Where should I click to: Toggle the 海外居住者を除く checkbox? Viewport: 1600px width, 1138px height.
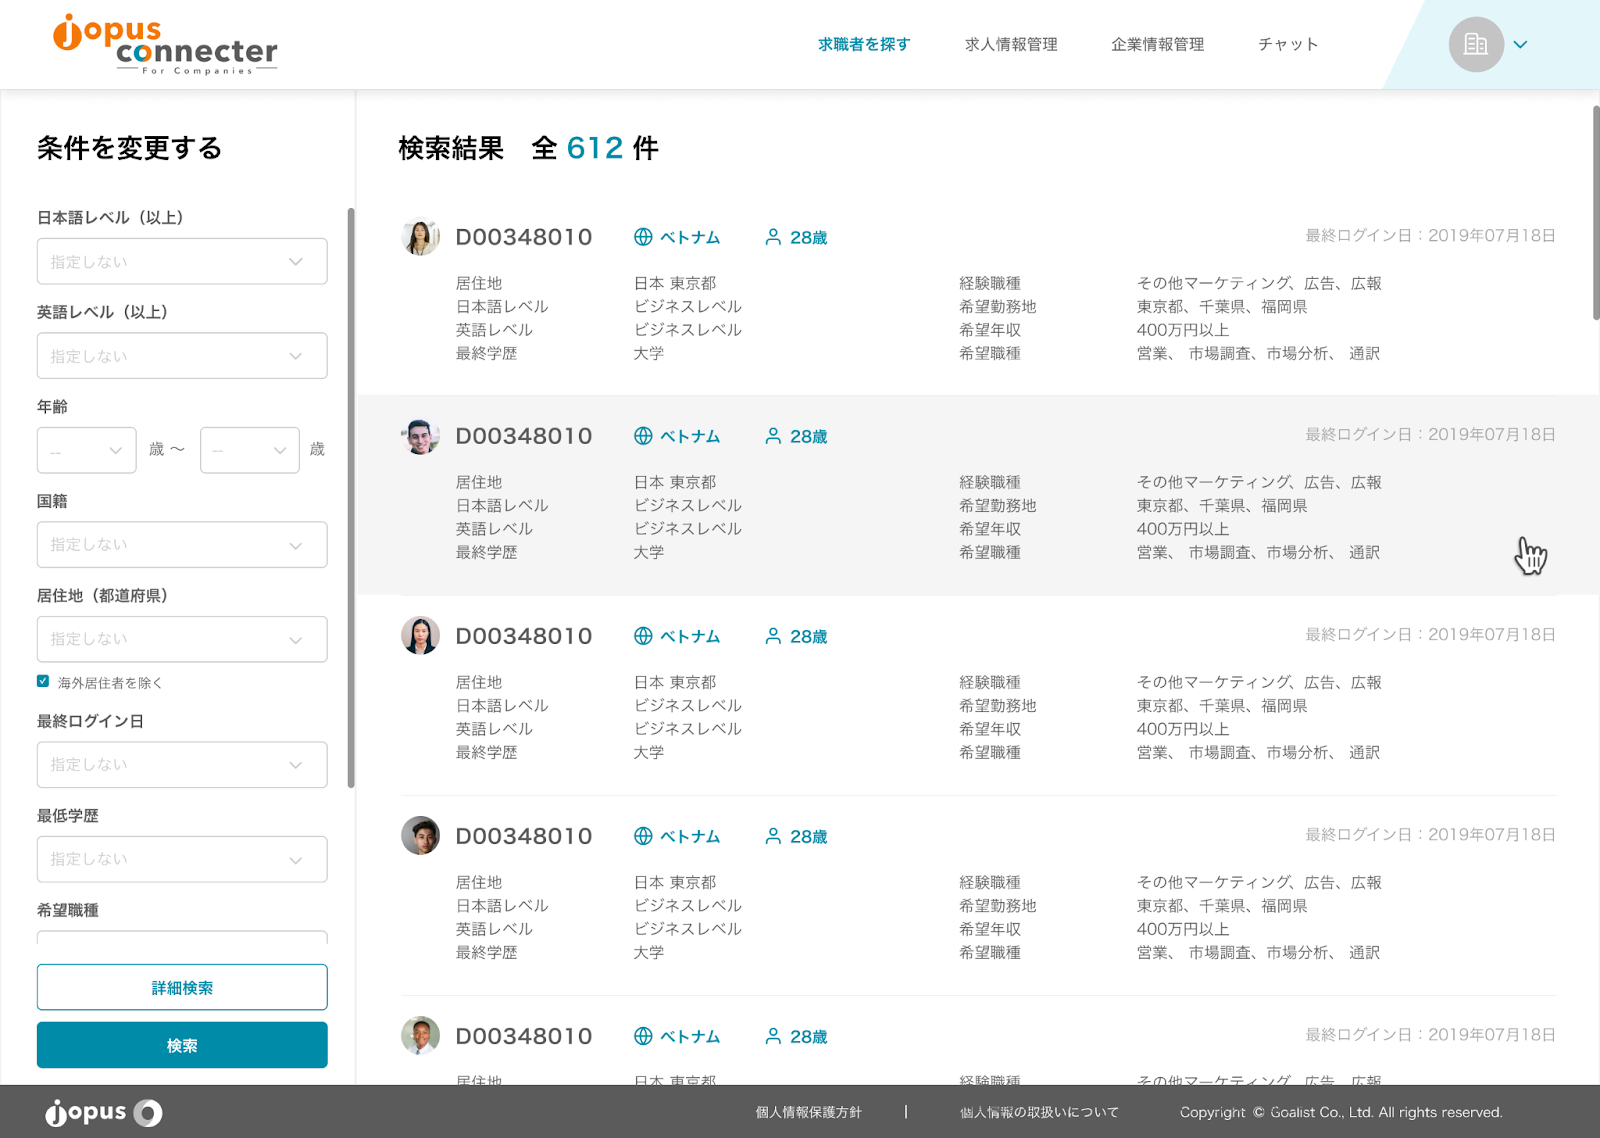pyautogui.click(x=43, y=681)
